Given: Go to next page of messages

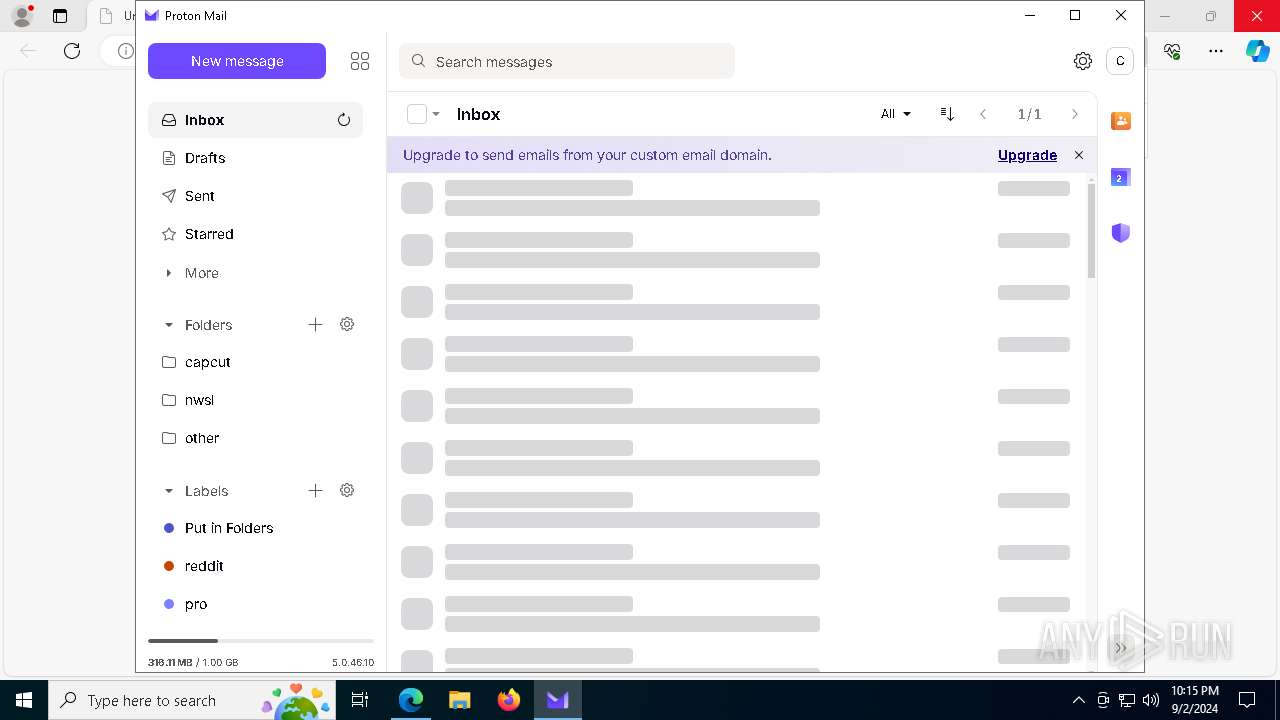Looking at the screenshot, I should coord(1075,114).
